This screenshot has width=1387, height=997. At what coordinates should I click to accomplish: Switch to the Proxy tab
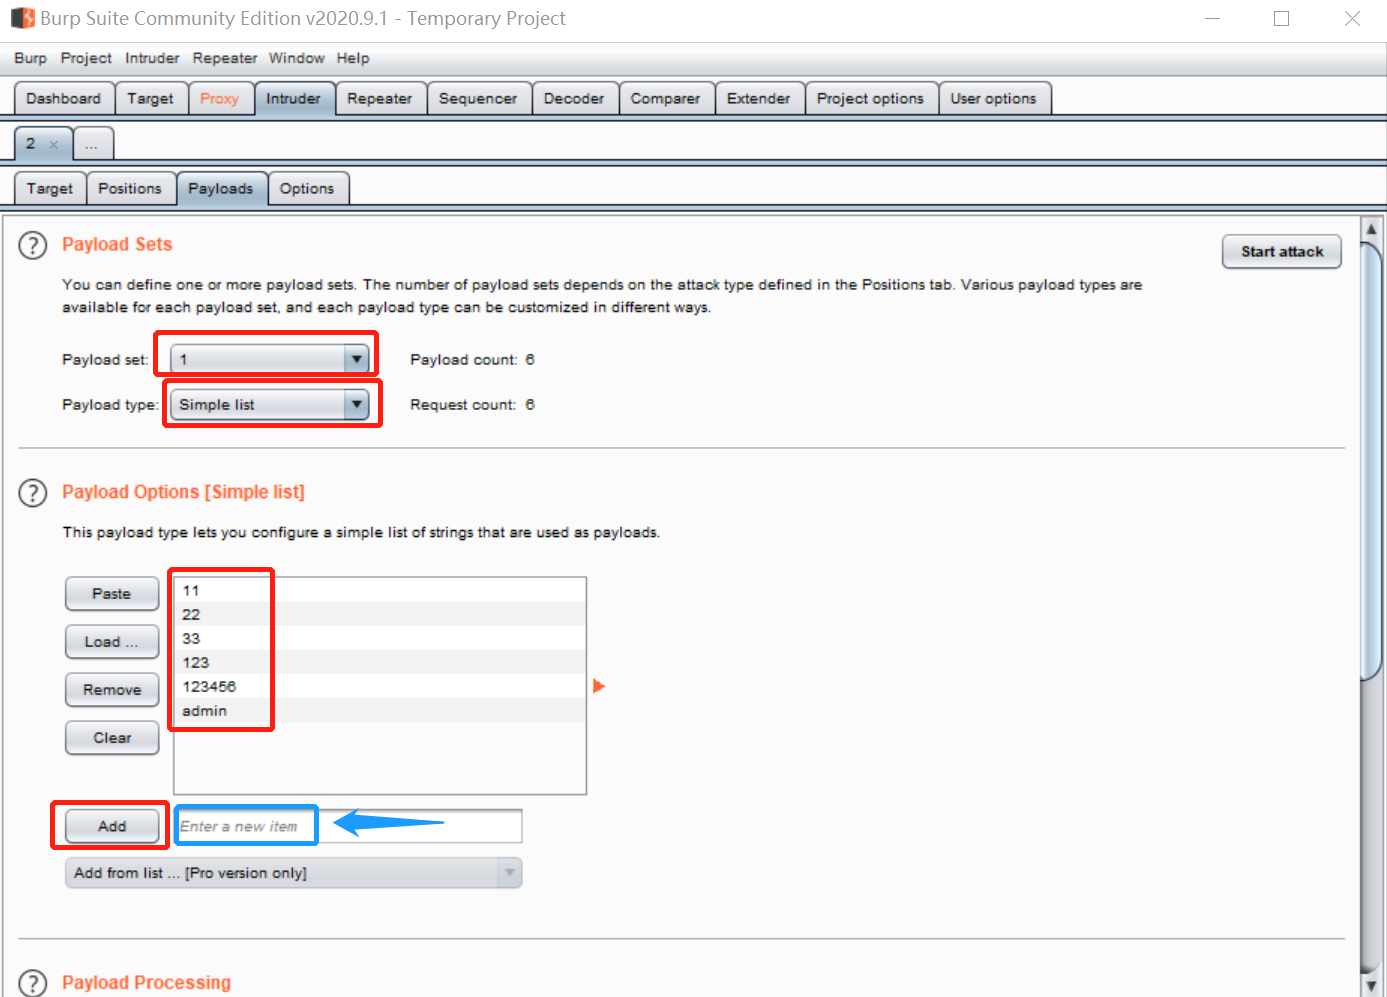point(220,98)
